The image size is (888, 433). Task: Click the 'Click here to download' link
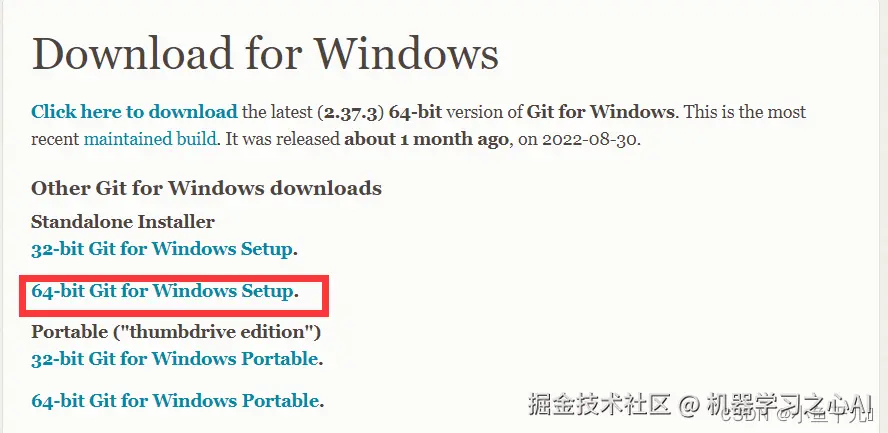pyautogui.click(x=134, y=112)
